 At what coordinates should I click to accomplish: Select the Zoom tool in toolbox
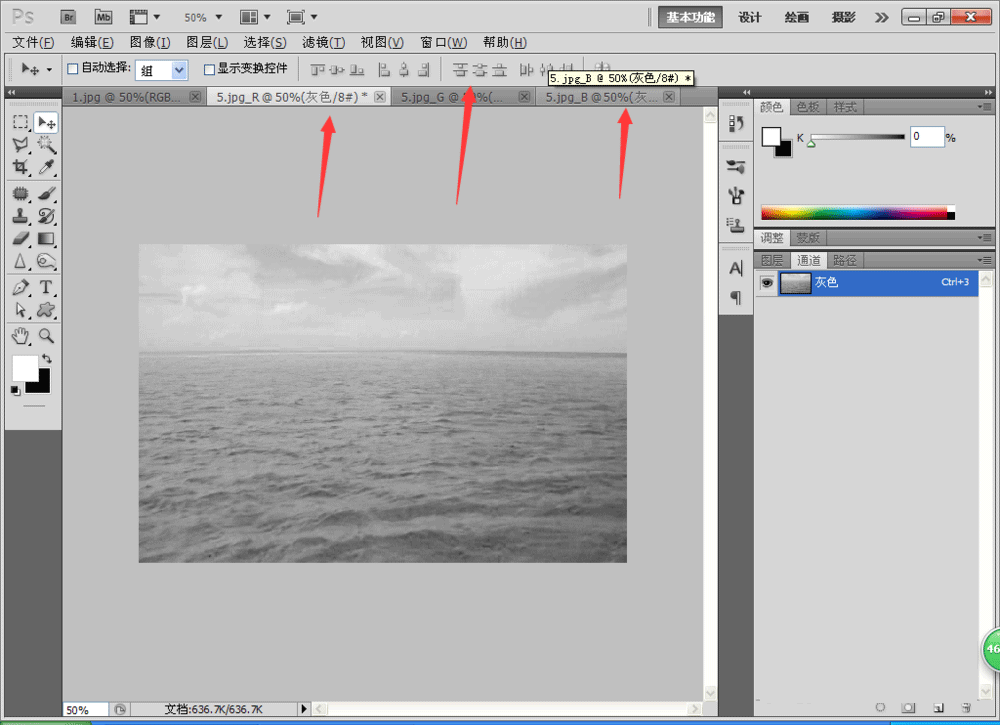click(x=46, y=335)
